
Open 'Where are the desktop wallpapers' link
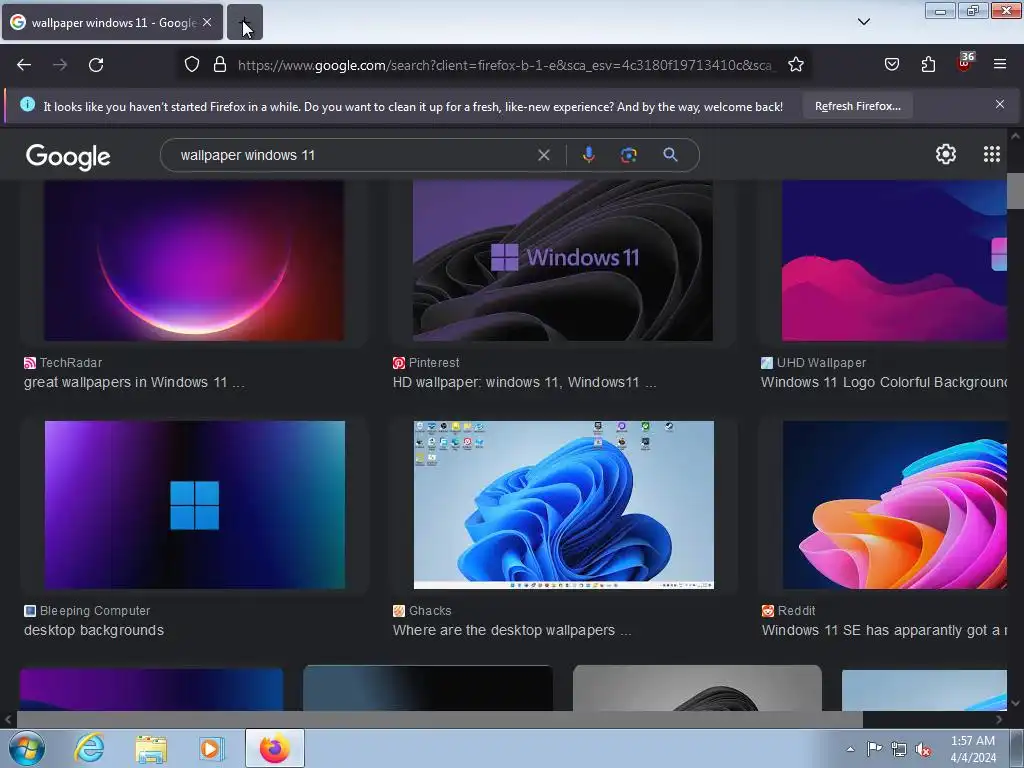(x=511, y=630)
